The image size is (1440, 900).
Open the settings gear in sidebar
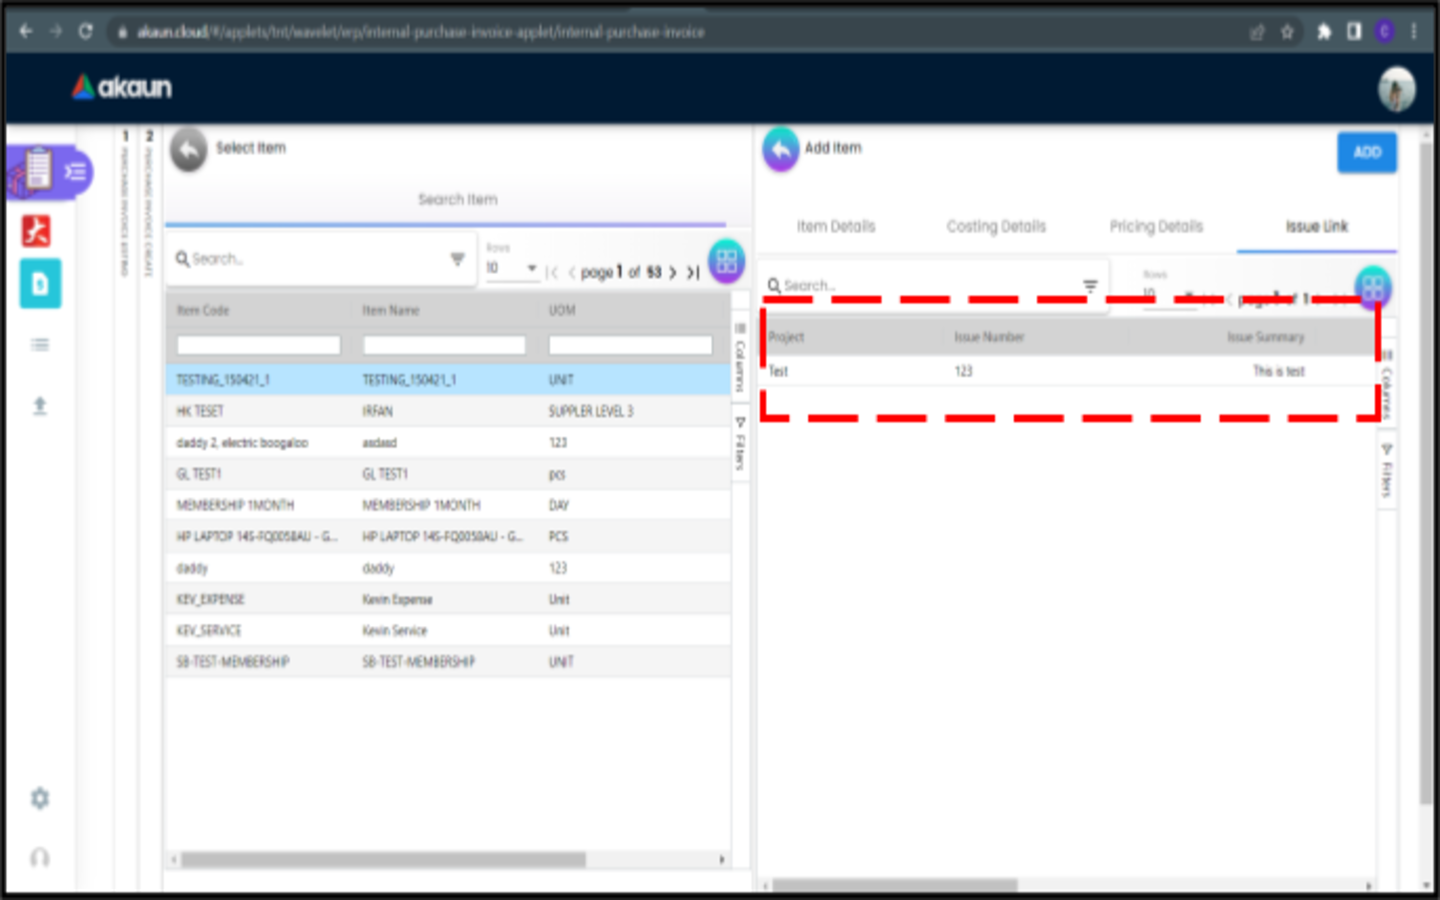click(40, 798)
